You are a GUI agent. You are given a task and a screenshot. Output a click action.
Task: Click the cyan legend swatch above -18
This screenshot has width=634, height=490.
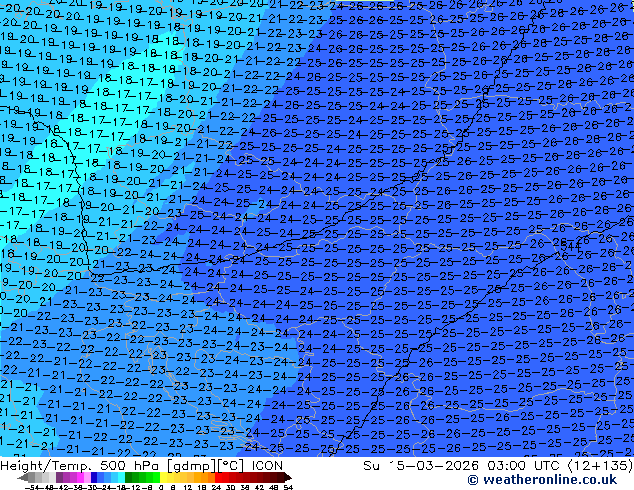tap(121, 477)
